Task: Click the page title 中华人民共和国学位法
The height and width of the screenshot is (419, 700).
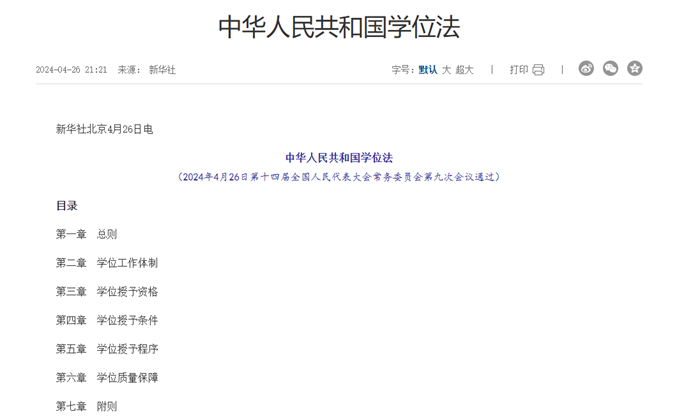Action: (x=339, y=26)
